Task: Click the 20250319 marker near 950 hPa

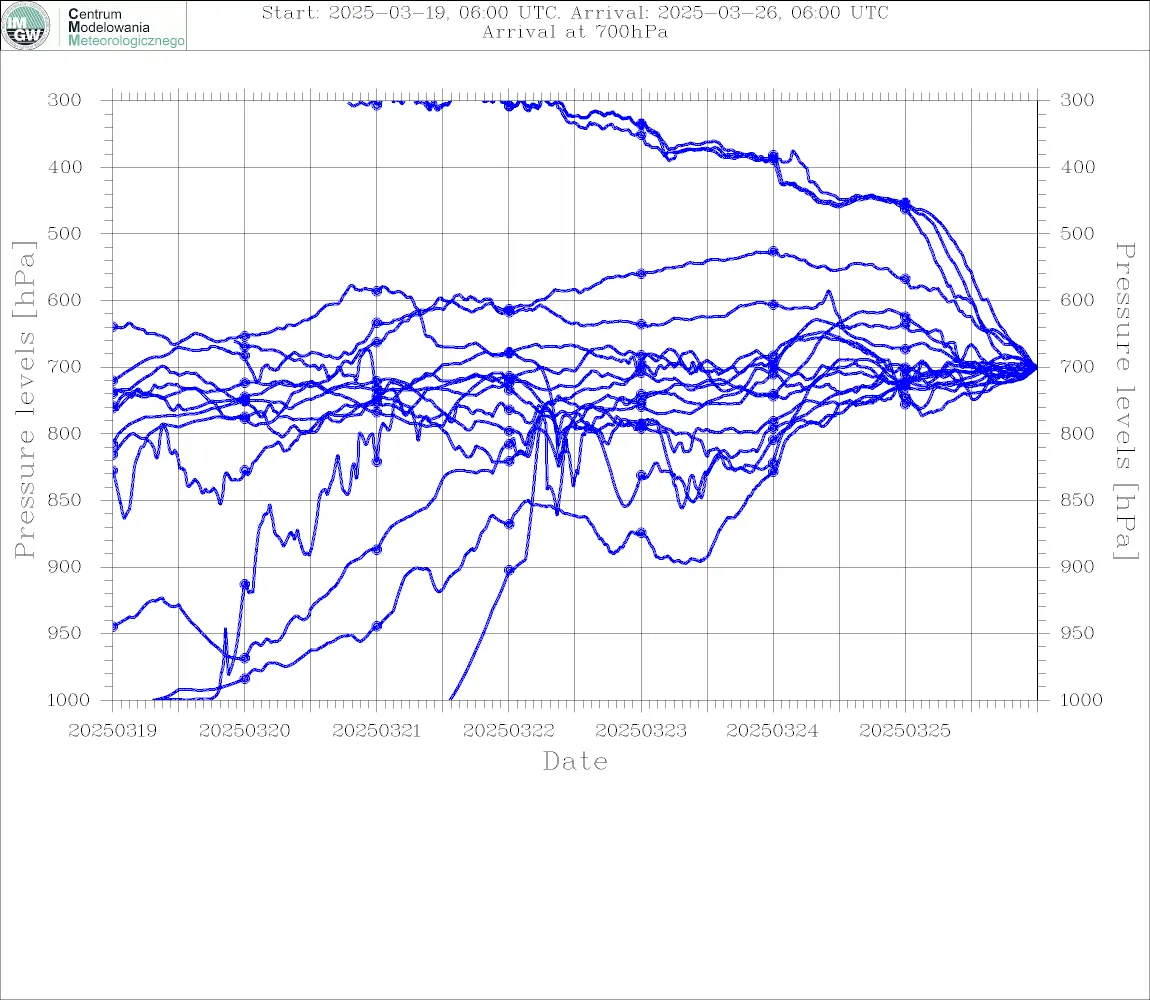Action: click(114, 627)
